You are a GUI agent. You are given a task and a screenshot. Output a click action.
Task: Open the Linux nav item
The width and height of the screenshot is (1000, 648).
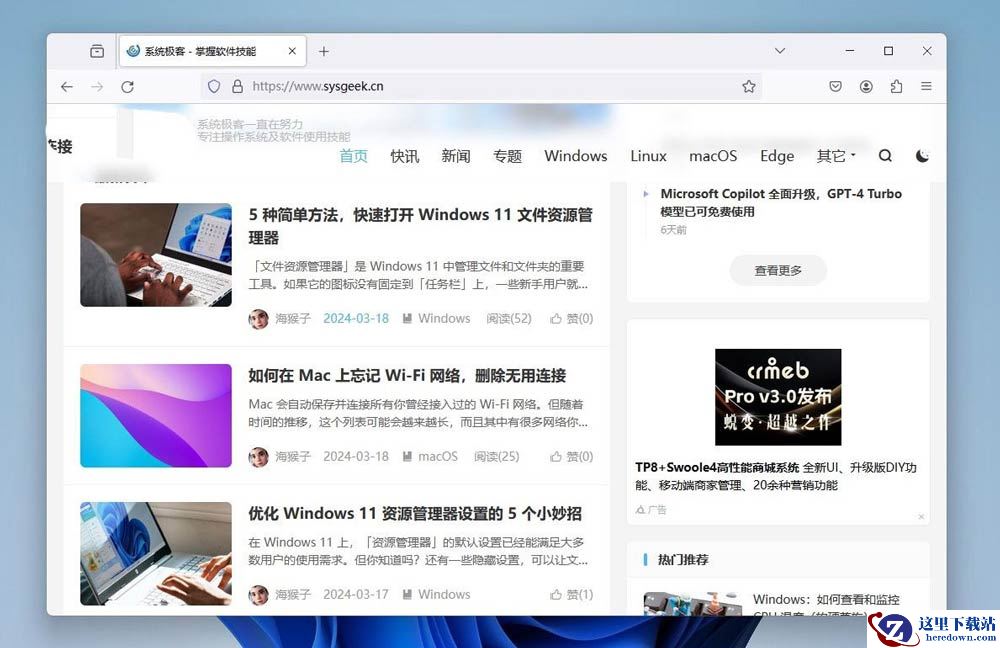(x=649, y=156)
